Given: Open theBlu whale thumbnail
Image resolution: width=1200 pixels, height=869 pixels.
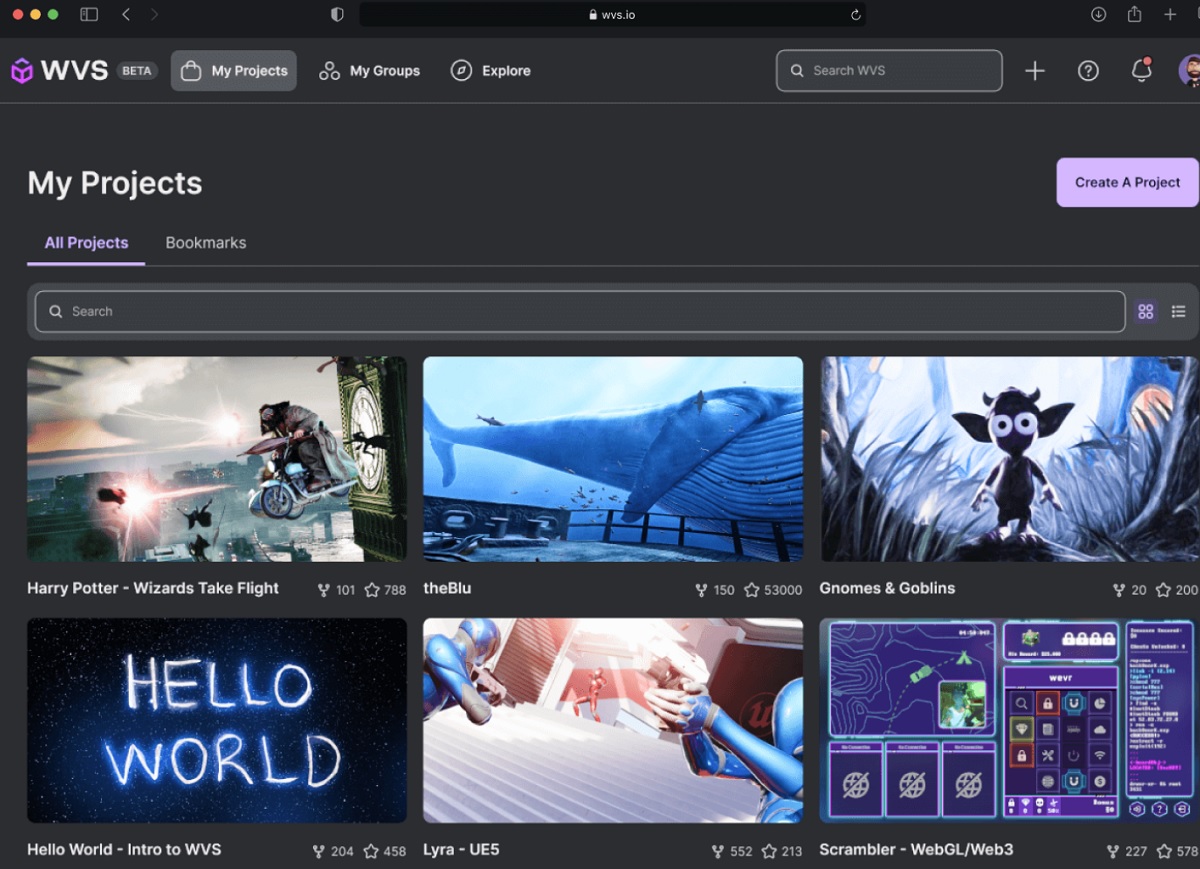Looking at the screenshot, I should point(613,459).
